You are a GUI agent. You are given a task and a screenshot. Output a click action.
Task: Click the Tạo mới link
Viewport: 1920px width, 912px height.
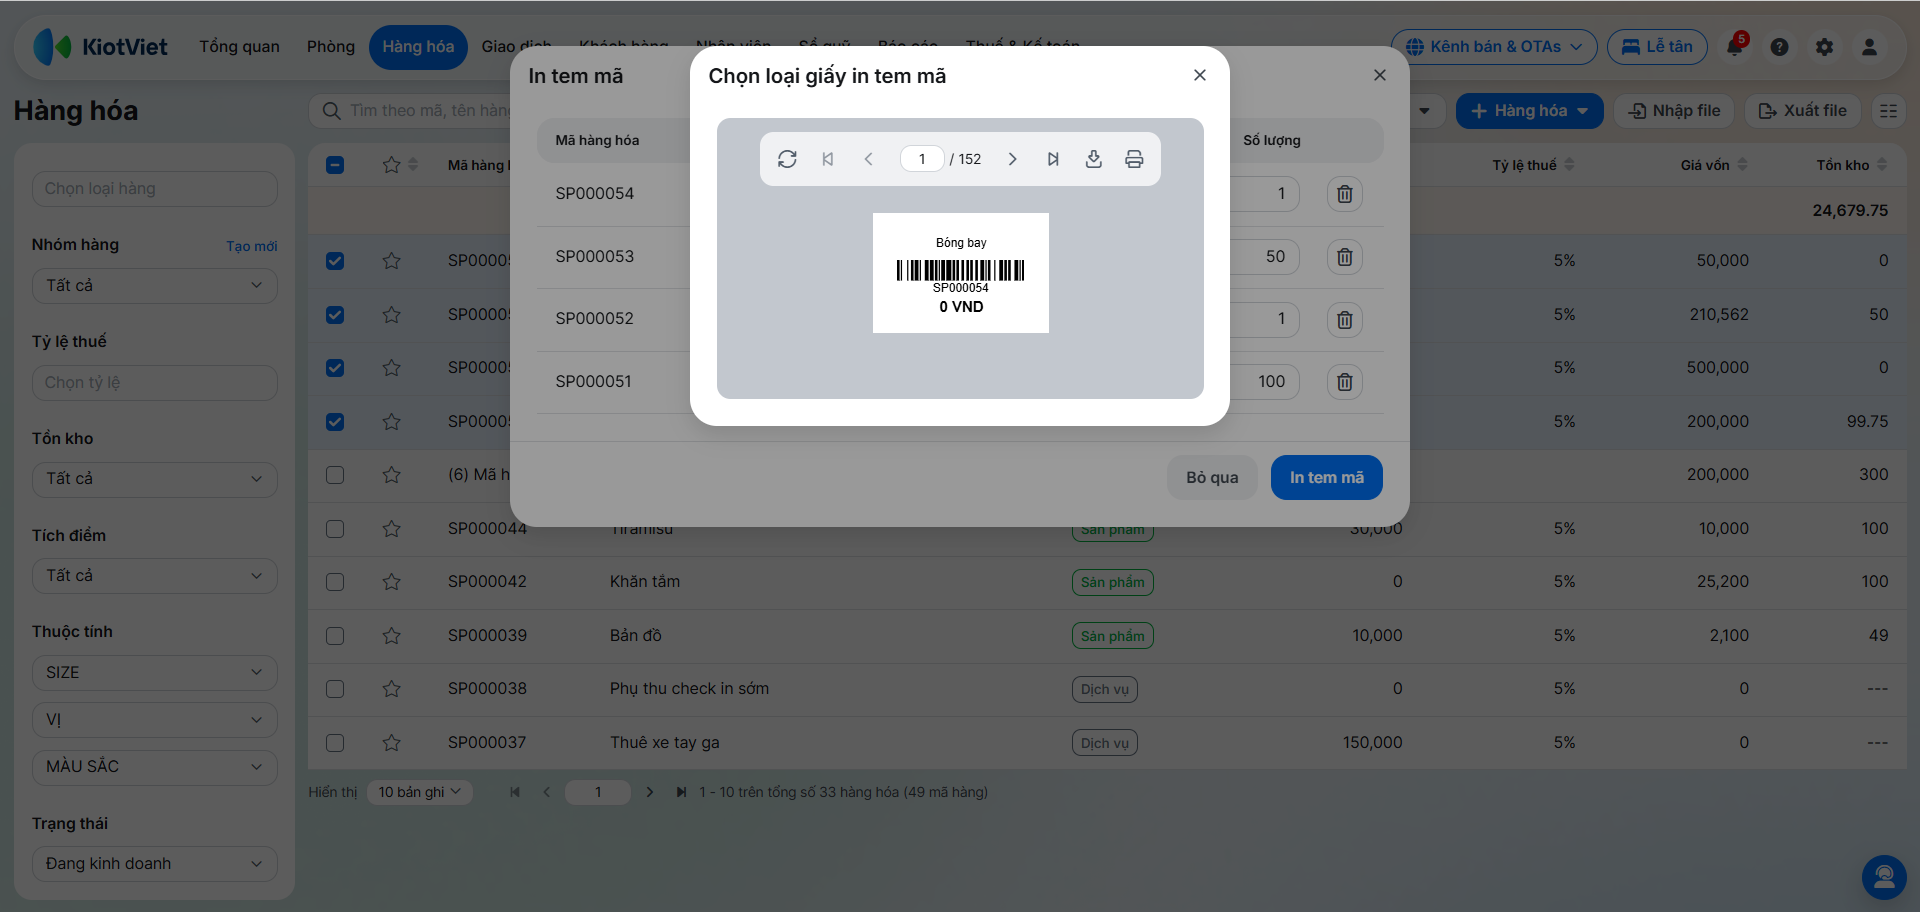(x=251, y=246)
